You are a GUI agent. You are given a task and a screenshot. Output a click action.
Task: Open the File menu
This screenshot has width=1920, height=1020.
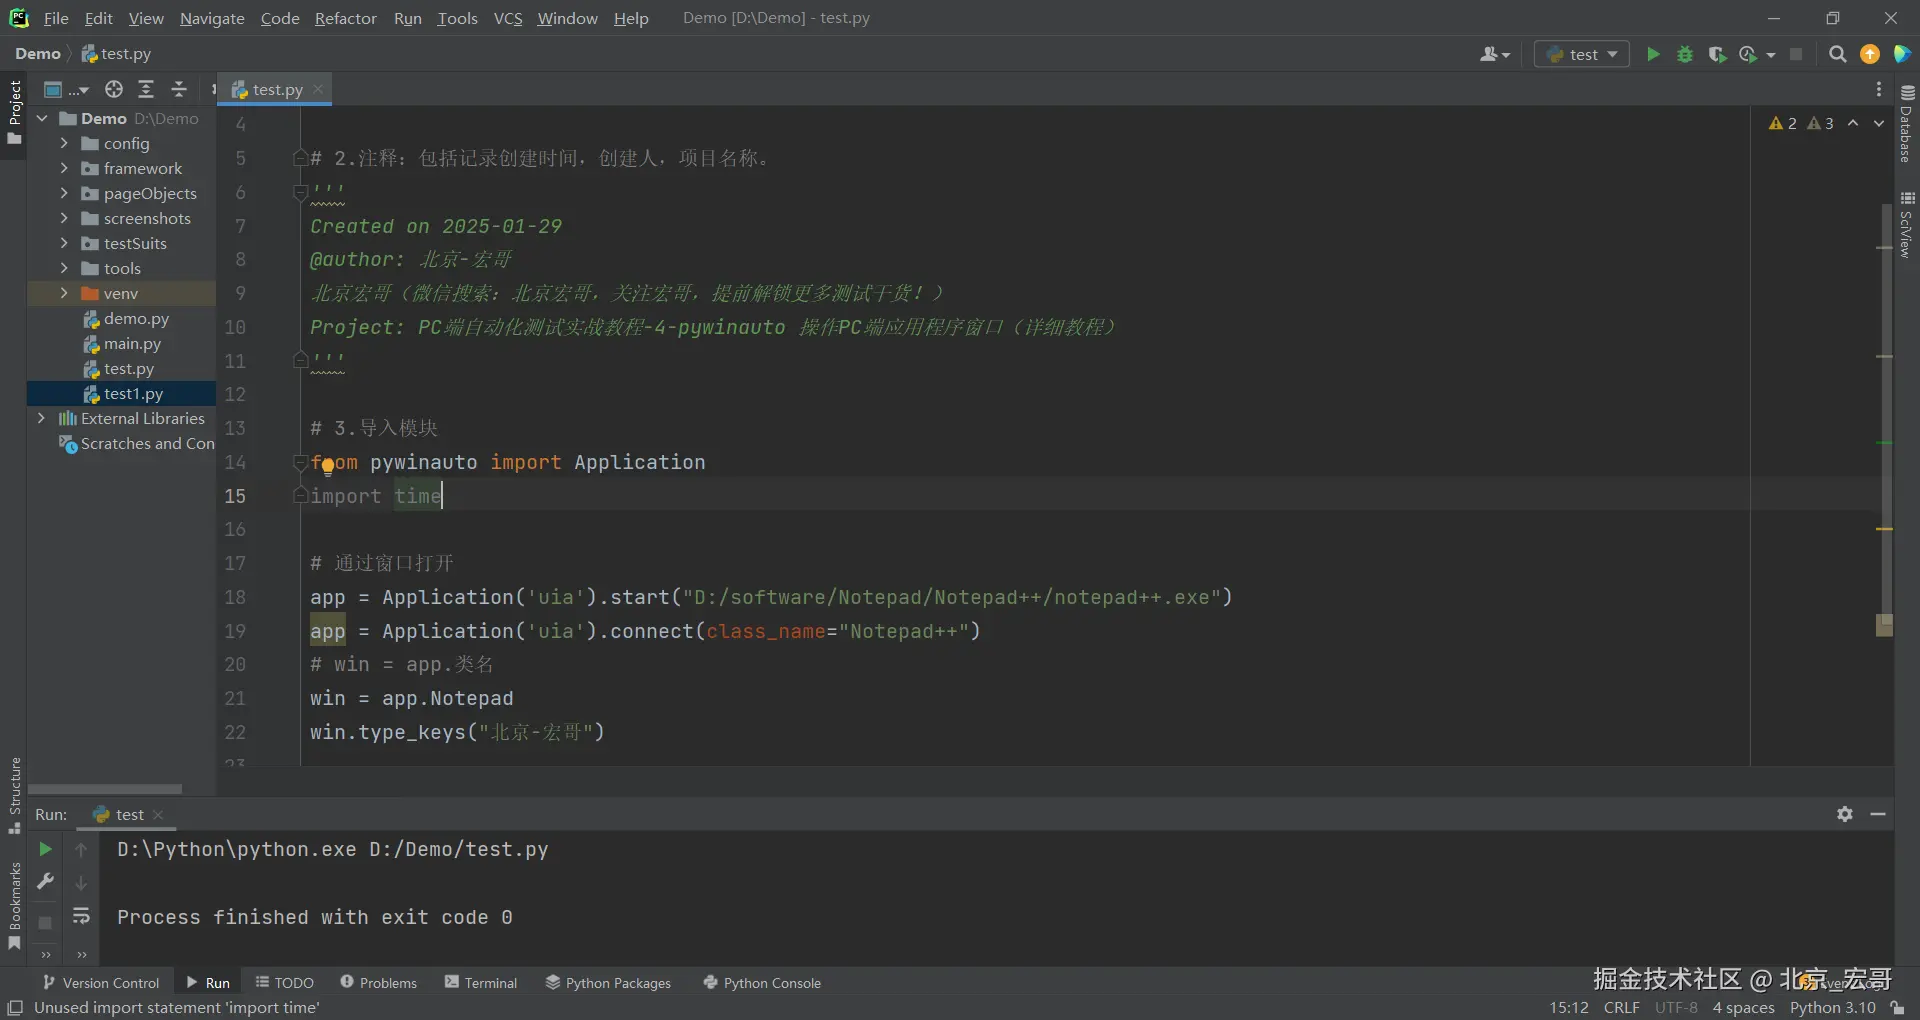[x=56, y=18]
